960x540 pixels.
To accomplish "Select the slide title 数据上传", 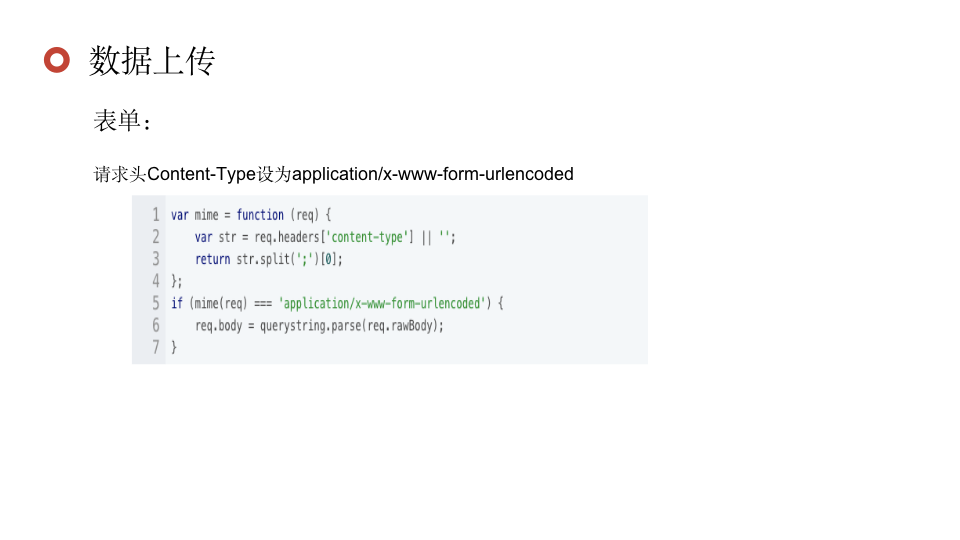I will click(152, 61).
